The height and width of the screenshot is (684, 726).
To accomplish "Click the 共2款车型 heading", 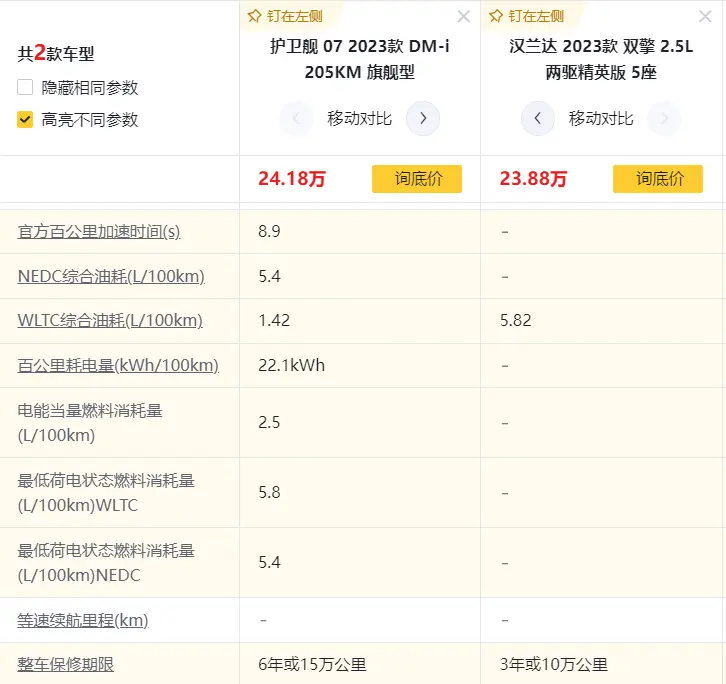I will click(56, 53).
